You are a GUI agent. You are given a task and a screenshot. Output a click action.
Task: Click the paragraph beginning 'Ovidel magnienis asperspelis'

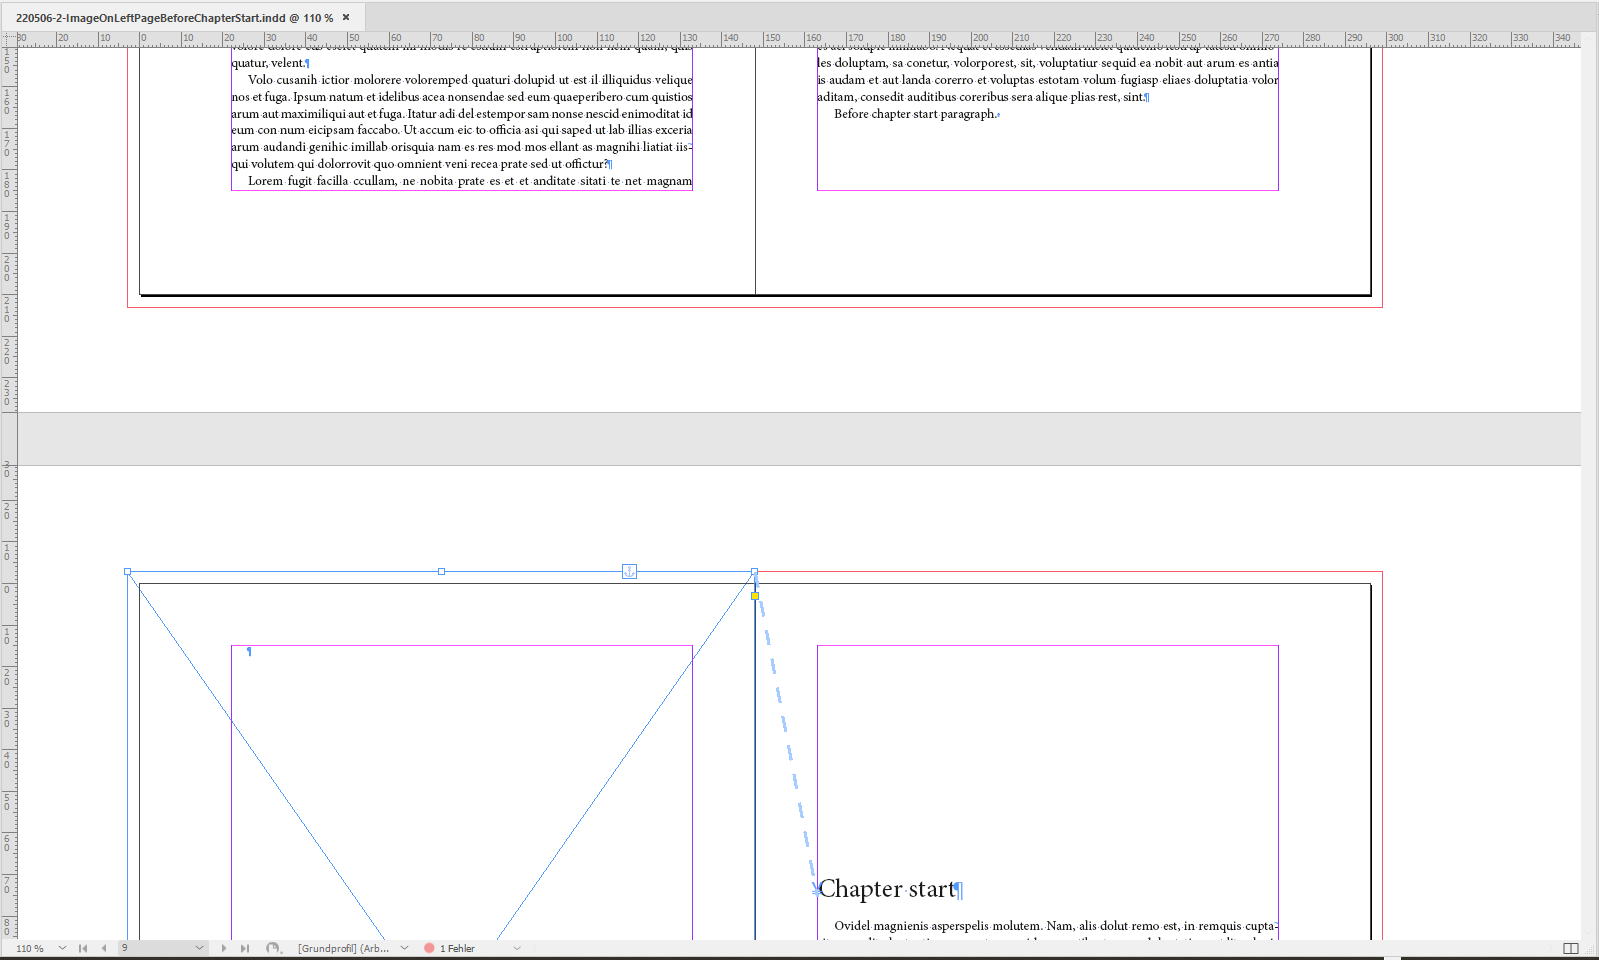(x=1048, y=932)
